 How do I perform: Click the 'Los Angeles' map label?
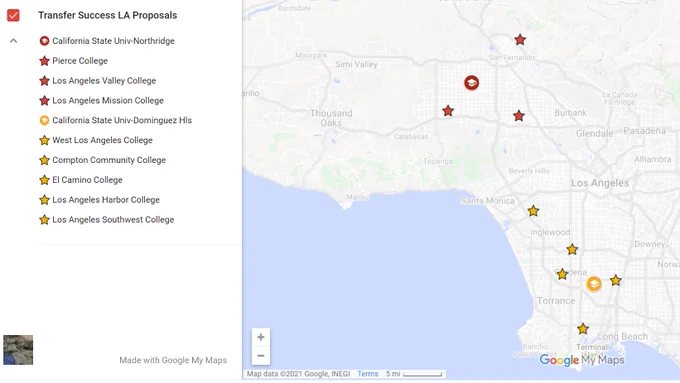(x=600, y=183)
